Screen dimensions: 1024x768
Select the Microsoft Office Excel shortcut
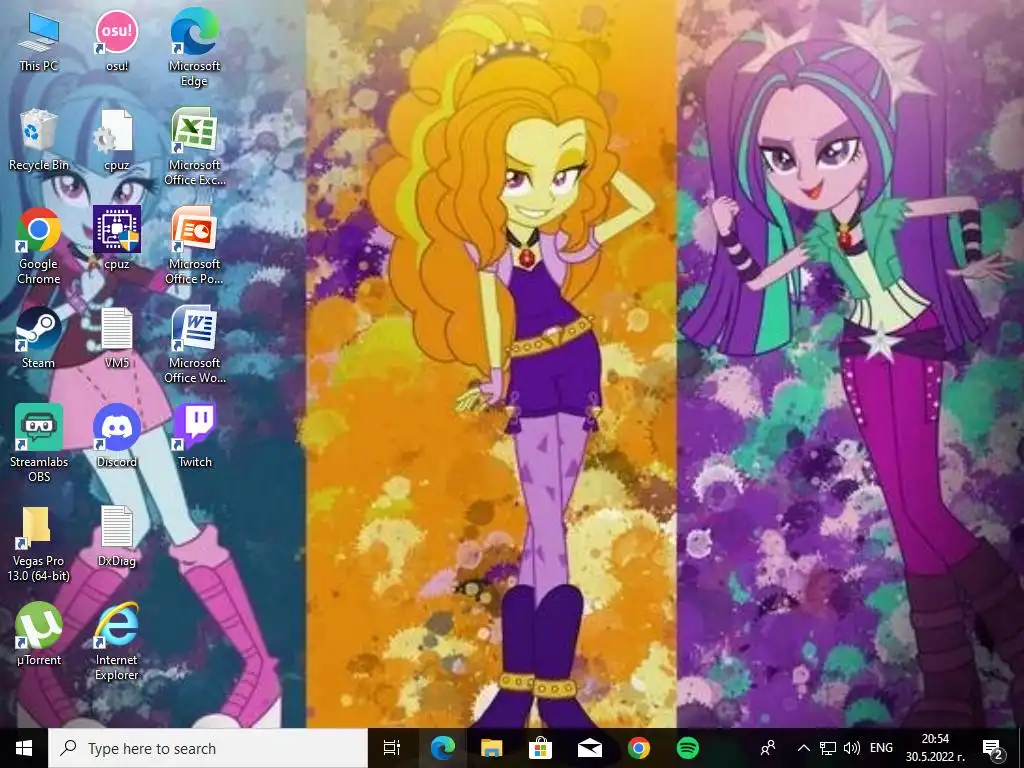[195, 147]
